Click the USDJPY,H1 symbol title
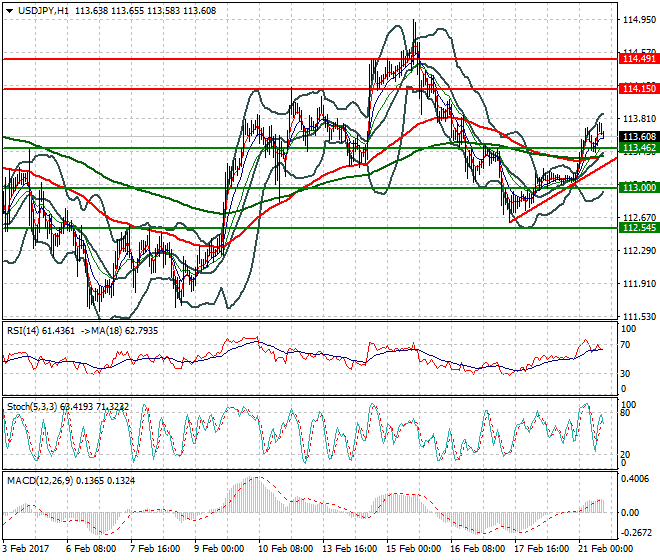Viewport: 660px width, 560px height. (43, 11)
